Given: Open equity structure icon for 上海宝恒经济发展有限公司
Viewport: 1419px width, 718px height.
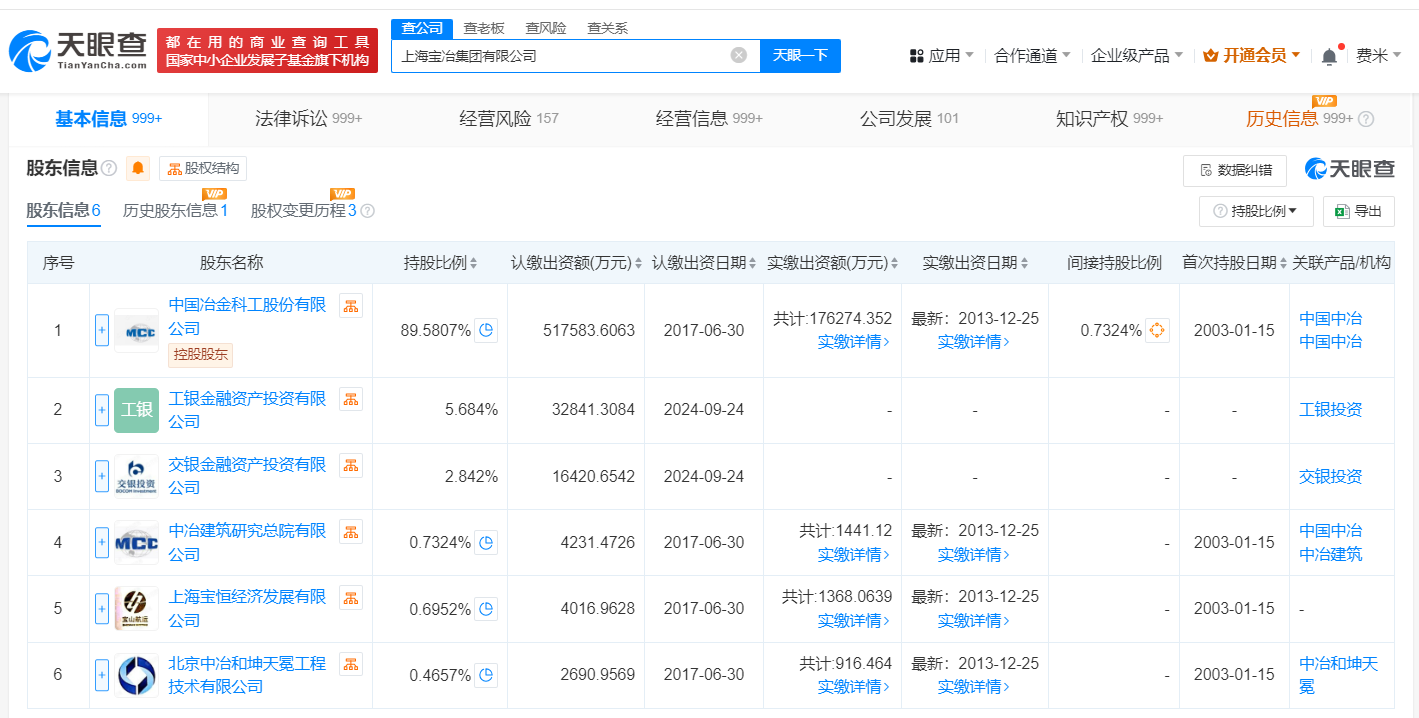Looking at the screenshot, I should 351,597.
